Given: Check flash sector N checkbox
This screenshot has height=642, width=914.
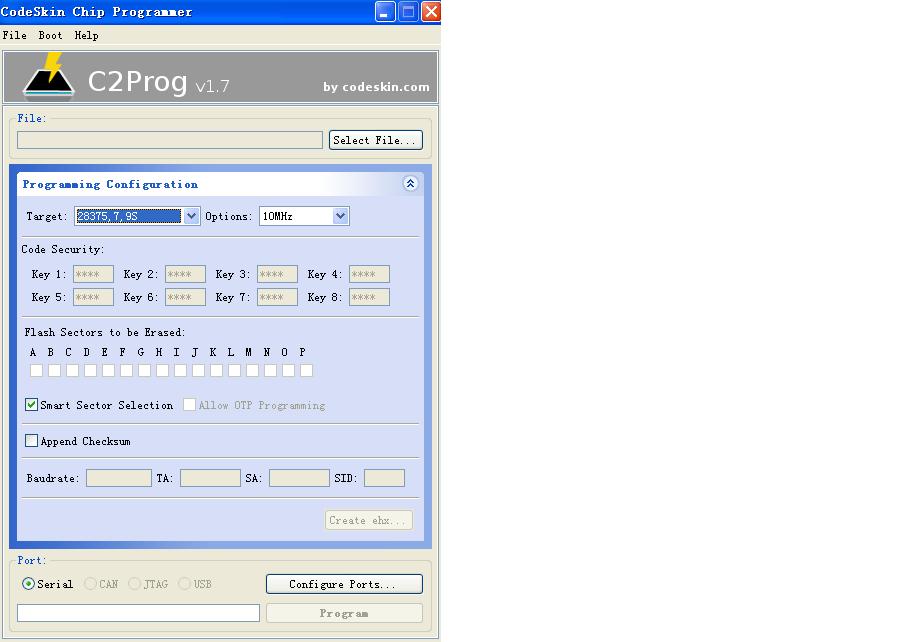Looking at the screenshot, I should click(270, 370).
